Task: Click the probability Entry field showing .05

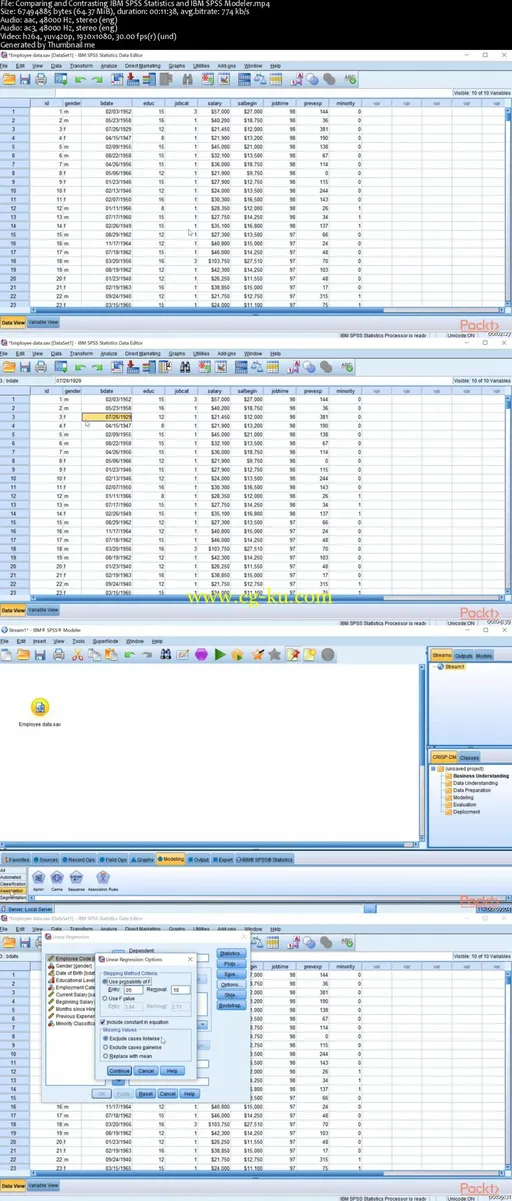Action: coord(132,989)
